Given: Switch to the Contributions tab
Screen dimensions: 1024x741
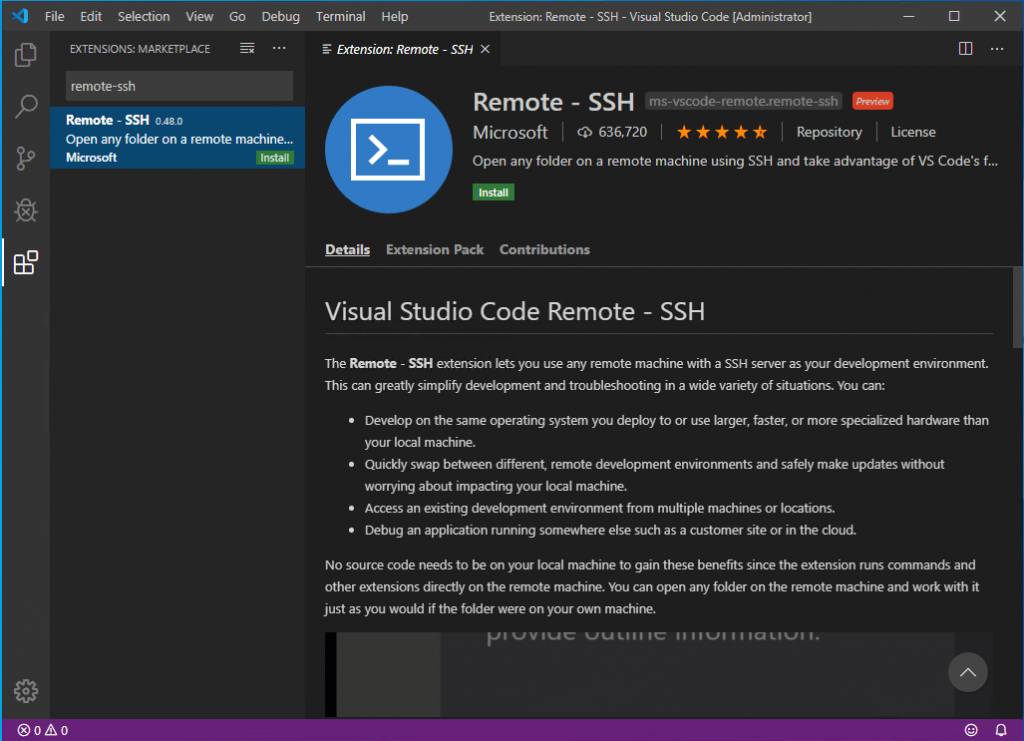Looking at the screenshot, I should (x=545, y=249).
